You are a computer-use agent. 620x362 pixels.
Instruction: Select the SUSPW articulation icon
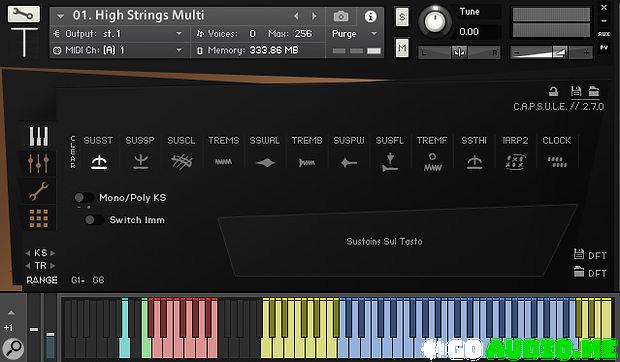click(349, 162)
